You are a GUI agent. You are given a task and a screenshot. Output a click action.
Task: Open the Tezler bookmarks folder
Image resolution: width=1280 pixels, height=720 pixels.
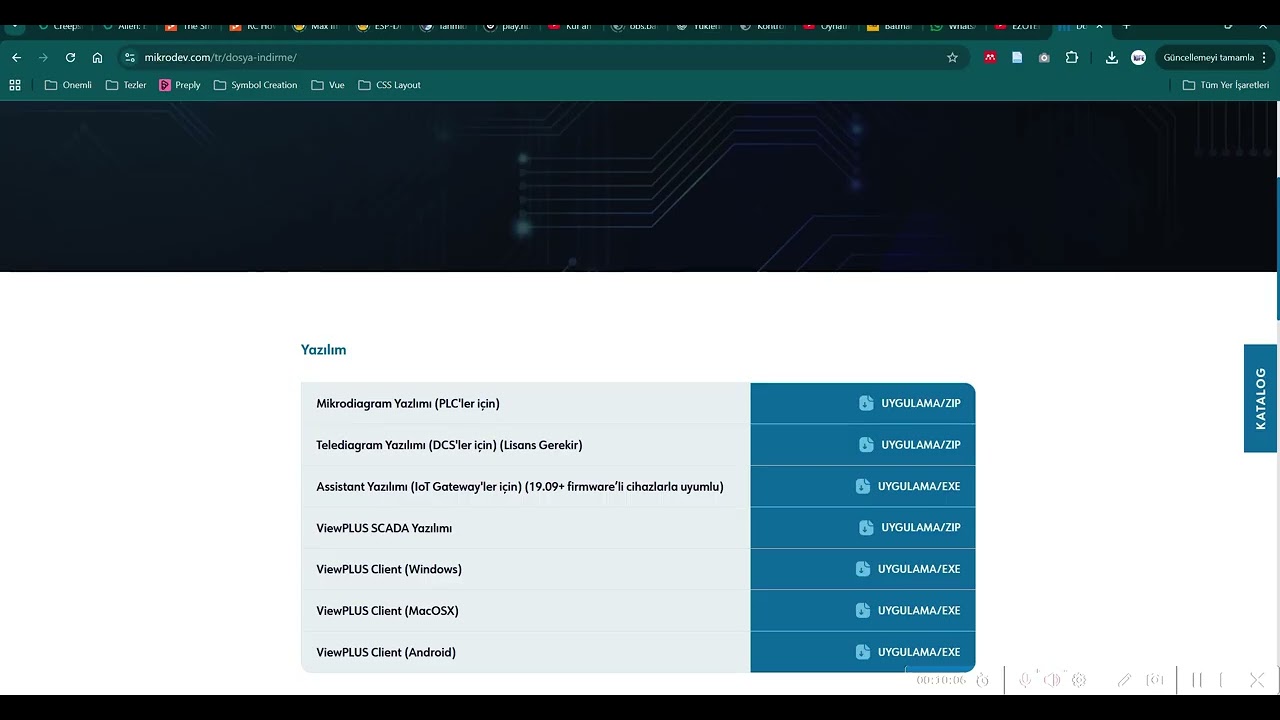point(126,85)
